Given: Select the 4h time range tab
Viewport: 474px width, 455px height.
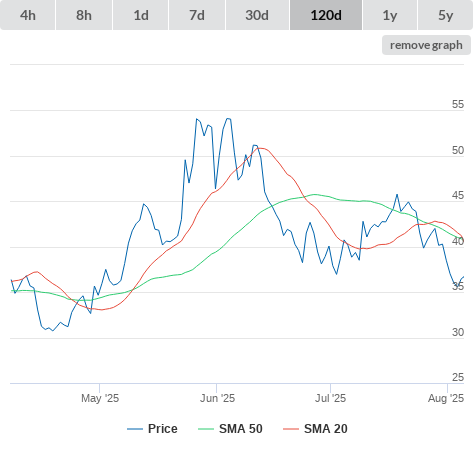Looking at the screenshot, I should tap(27, 15).
